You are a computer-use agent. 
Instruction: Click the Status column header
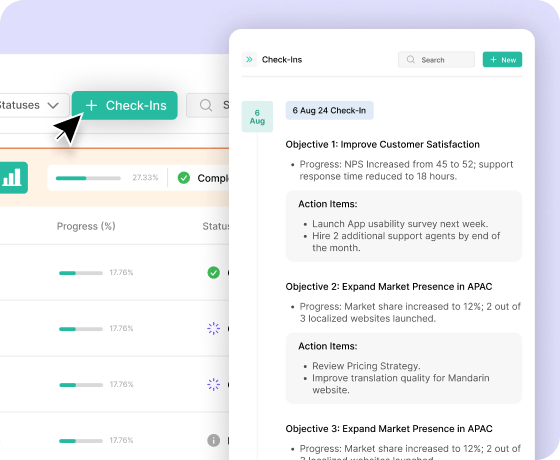216,226
